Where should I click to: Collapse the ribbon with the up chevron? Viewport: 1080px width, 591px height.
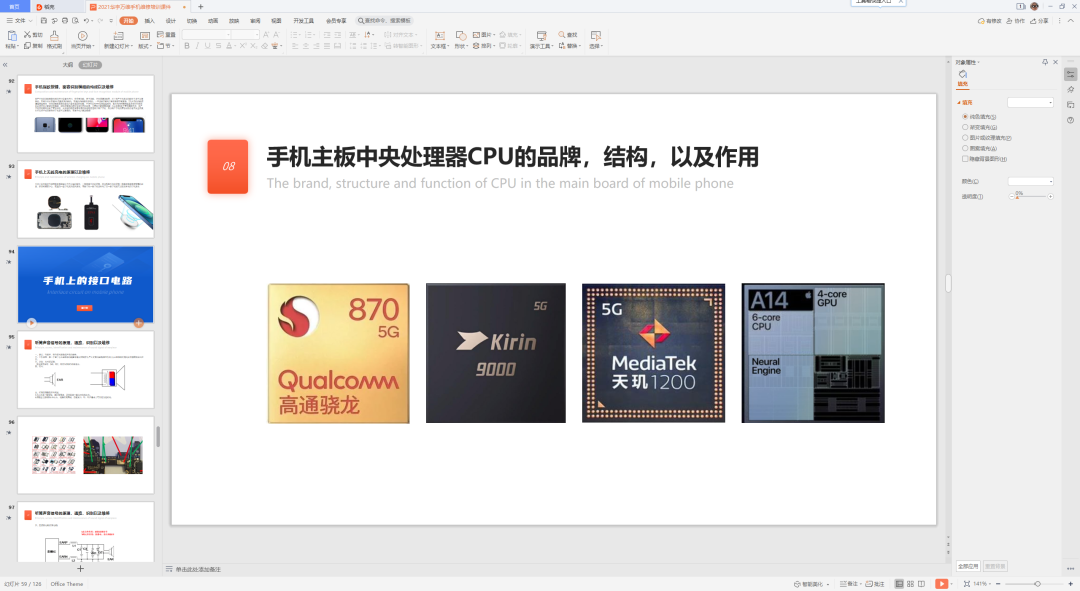pyautogui.click(x=1072, y=21)
